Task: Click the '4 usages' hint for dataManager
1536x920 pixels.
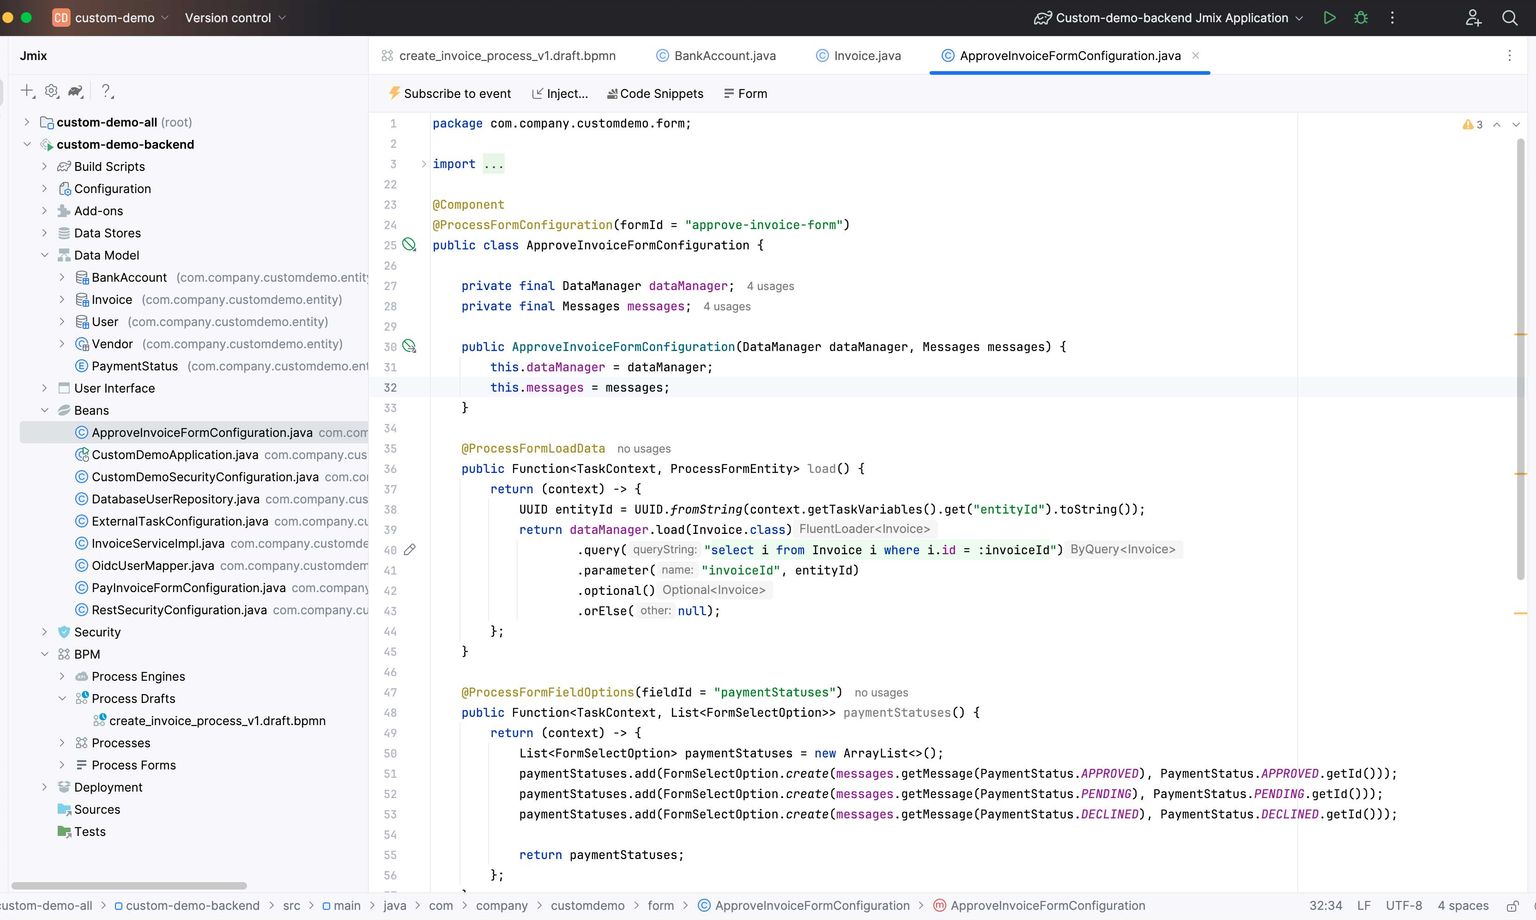Action: point(770,287)
